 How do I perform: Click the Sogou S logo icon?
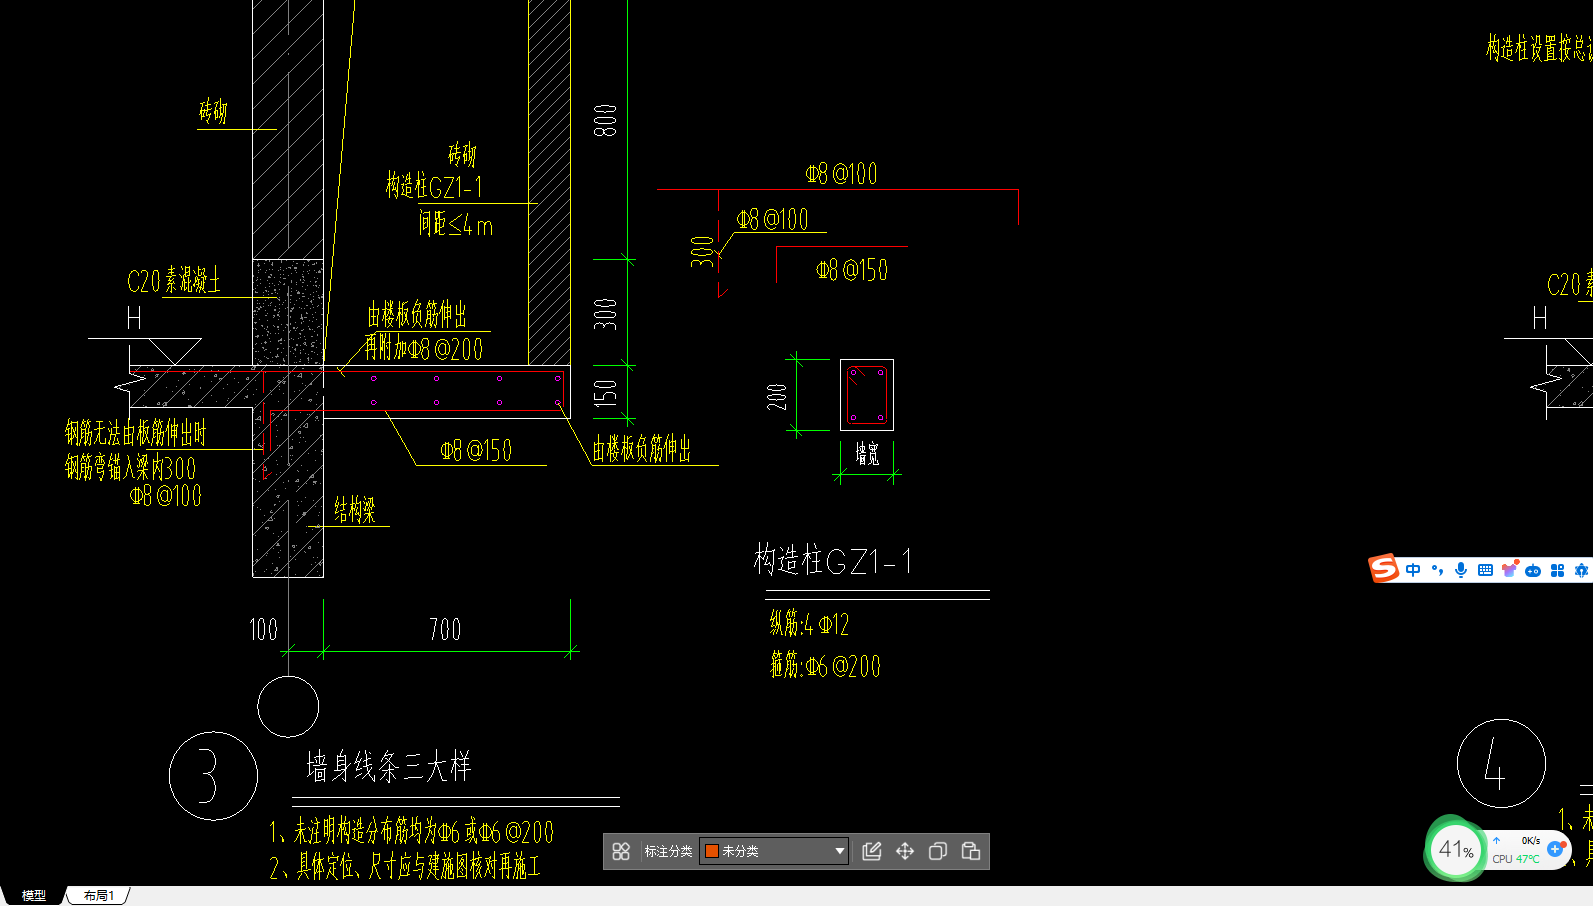pyautogui.click(x=1384, y=569)
